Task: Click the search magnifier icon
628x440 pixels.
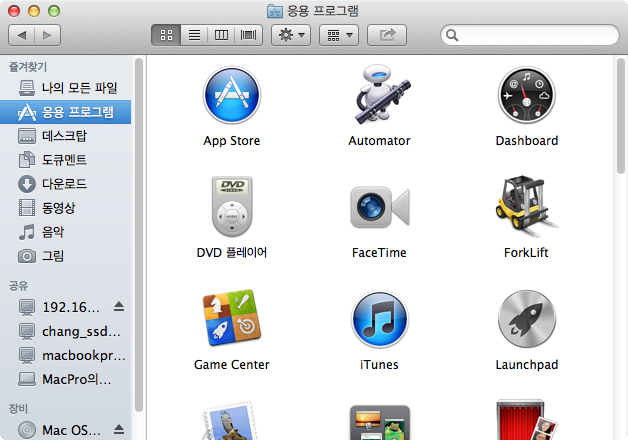Action: tap(452, 35)
